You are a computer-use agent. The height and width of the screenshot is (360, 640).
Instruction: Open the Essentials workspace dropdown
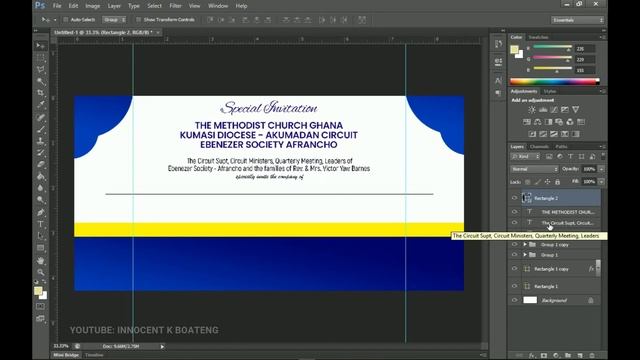pos(577,20)
